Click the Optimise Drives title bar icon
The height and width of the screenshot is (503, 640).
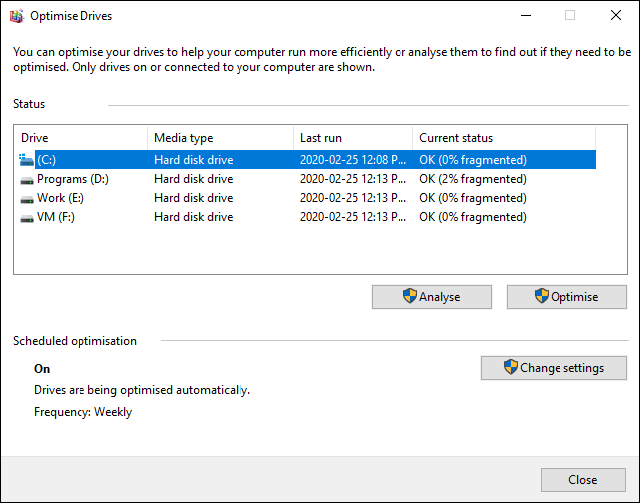(17, 16)
